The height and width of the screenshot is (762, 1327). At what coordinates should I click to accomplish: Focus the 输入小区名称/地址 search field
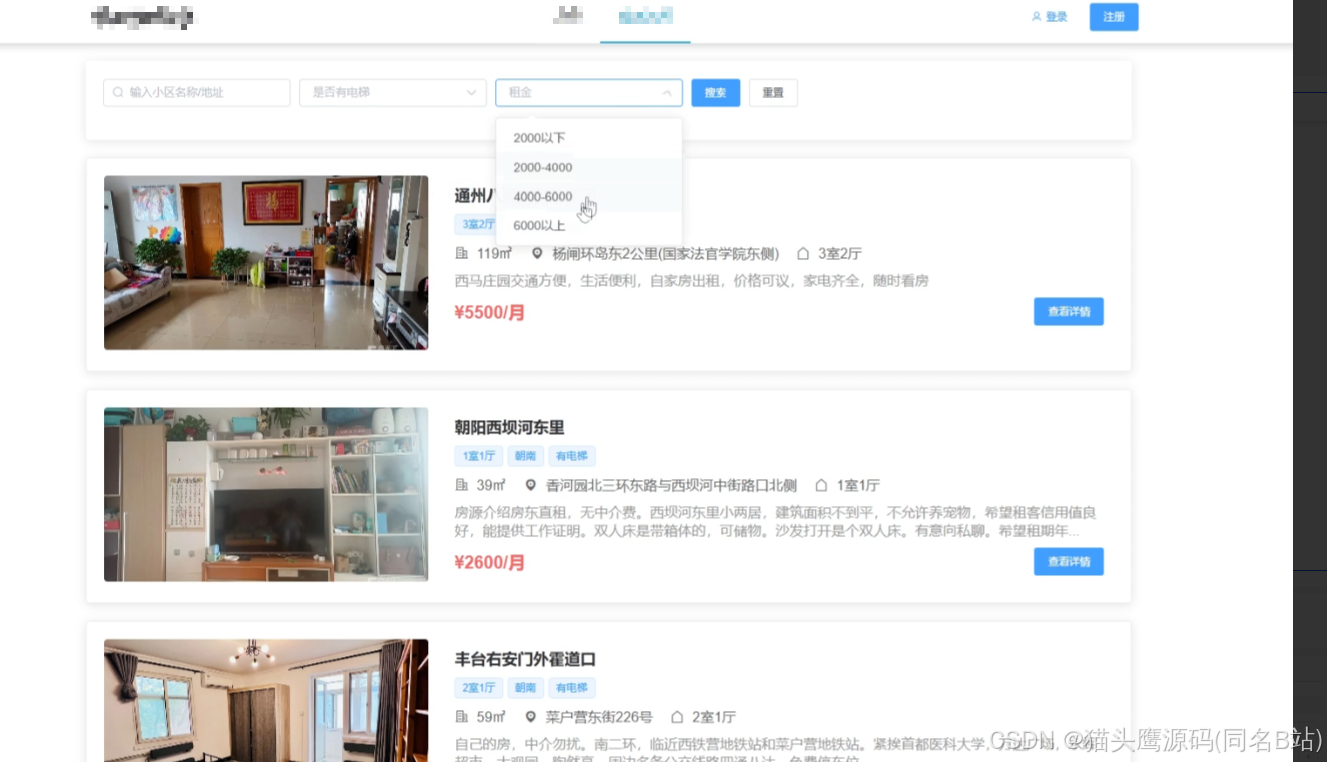coord(197,92)
